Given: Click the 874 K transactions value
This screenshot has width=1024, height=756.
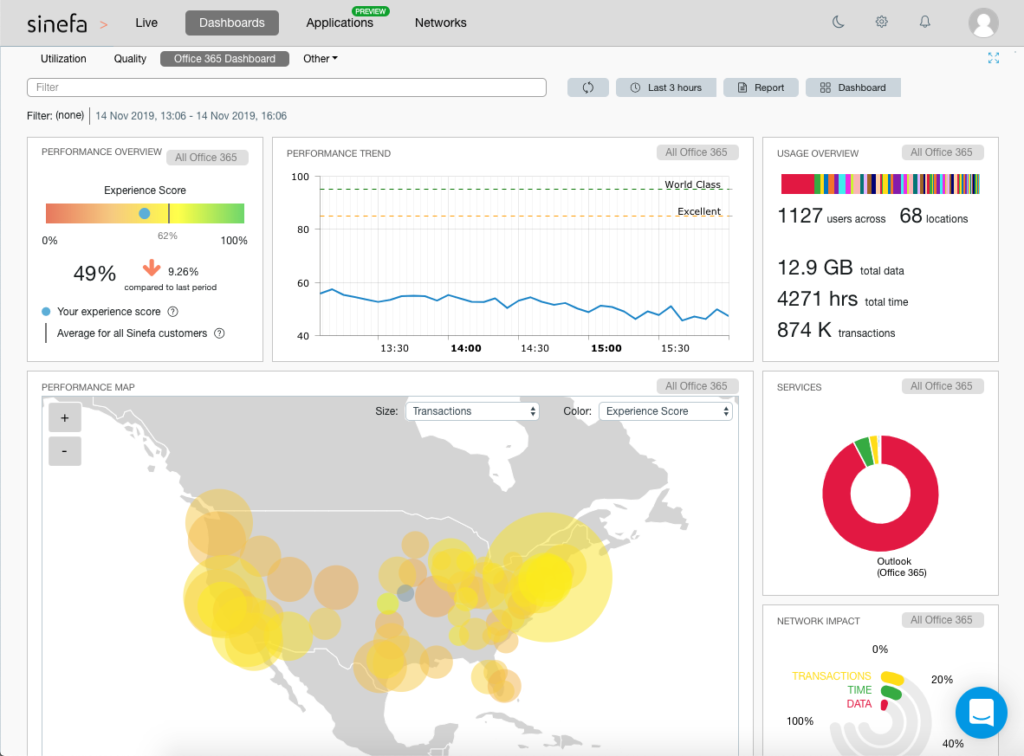Looking at the screenshot, I should point(804,330).
